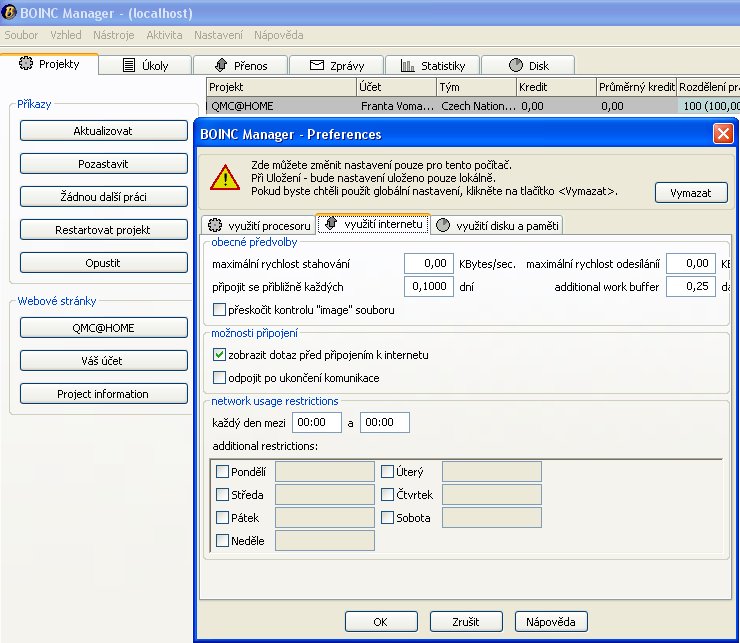This screenshot has width=740, height=643.
Task: Sort by the Kredit column header
Action: coord(556,87)
